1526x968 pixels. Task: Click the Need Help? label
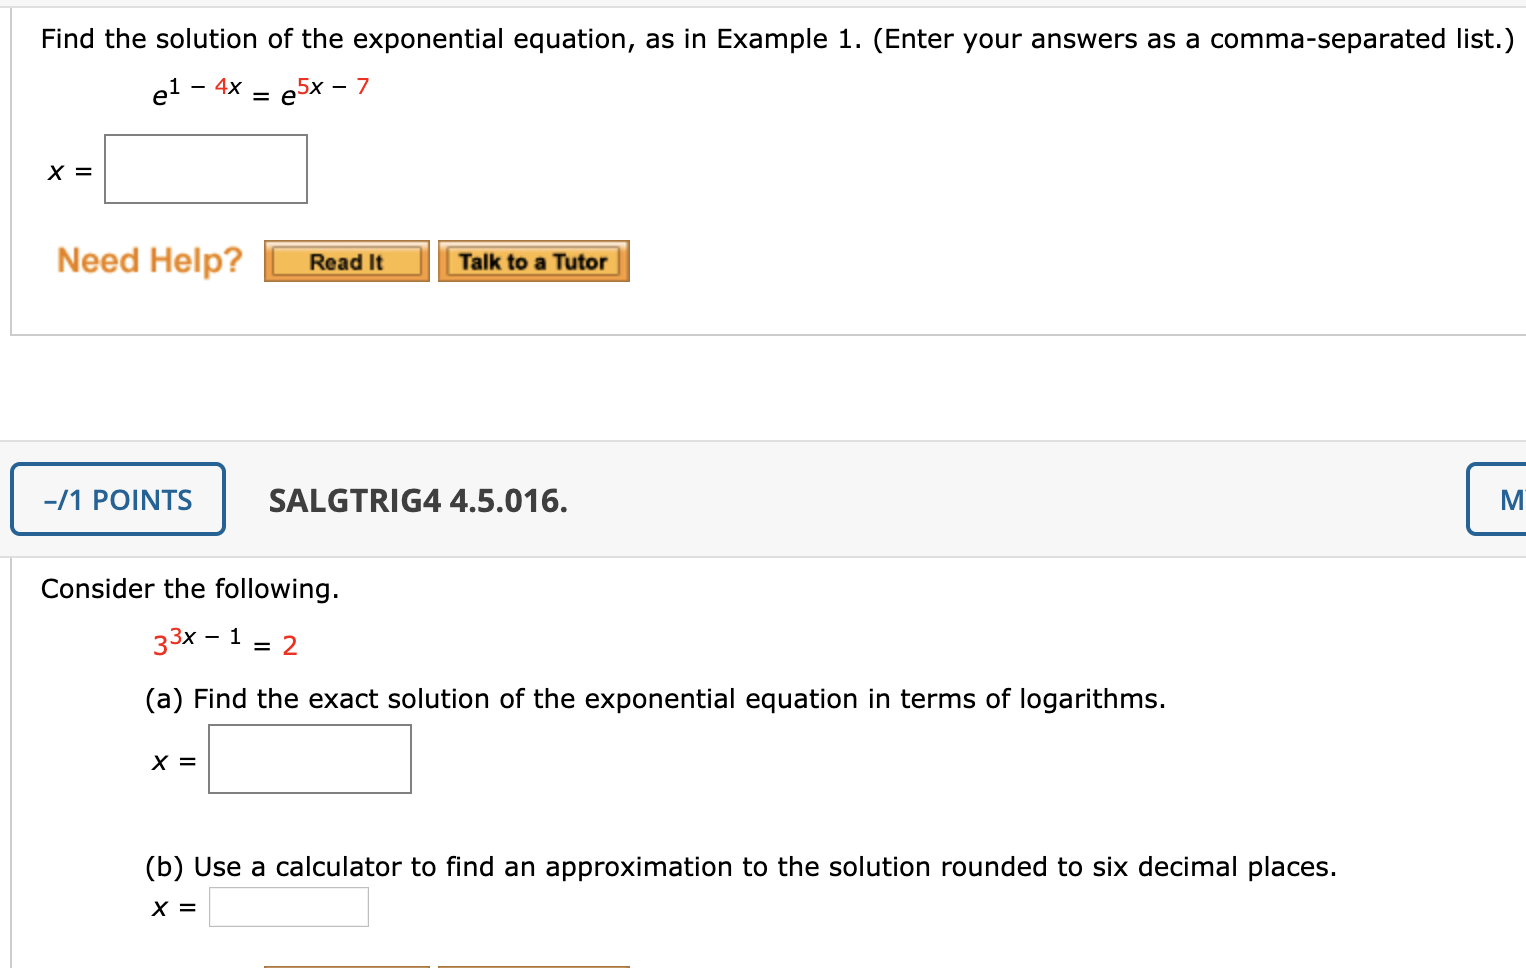(x=149, y=261)
